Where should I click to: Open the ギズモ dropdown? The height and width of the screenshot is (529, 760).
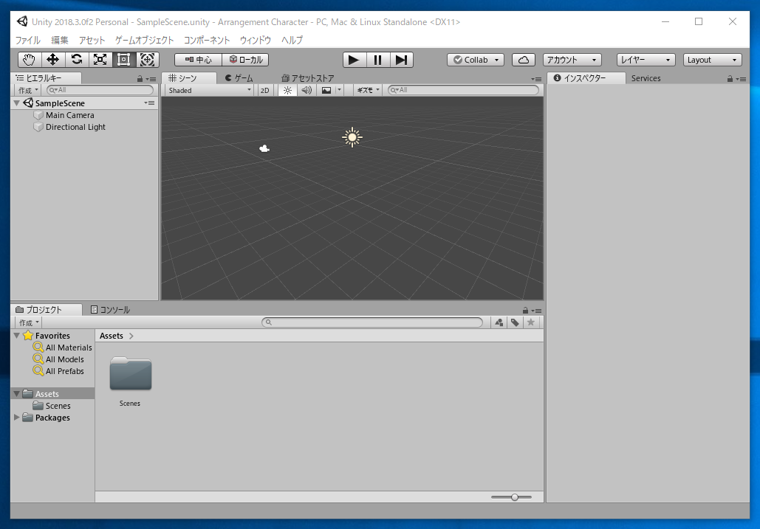tap(368, 90)
